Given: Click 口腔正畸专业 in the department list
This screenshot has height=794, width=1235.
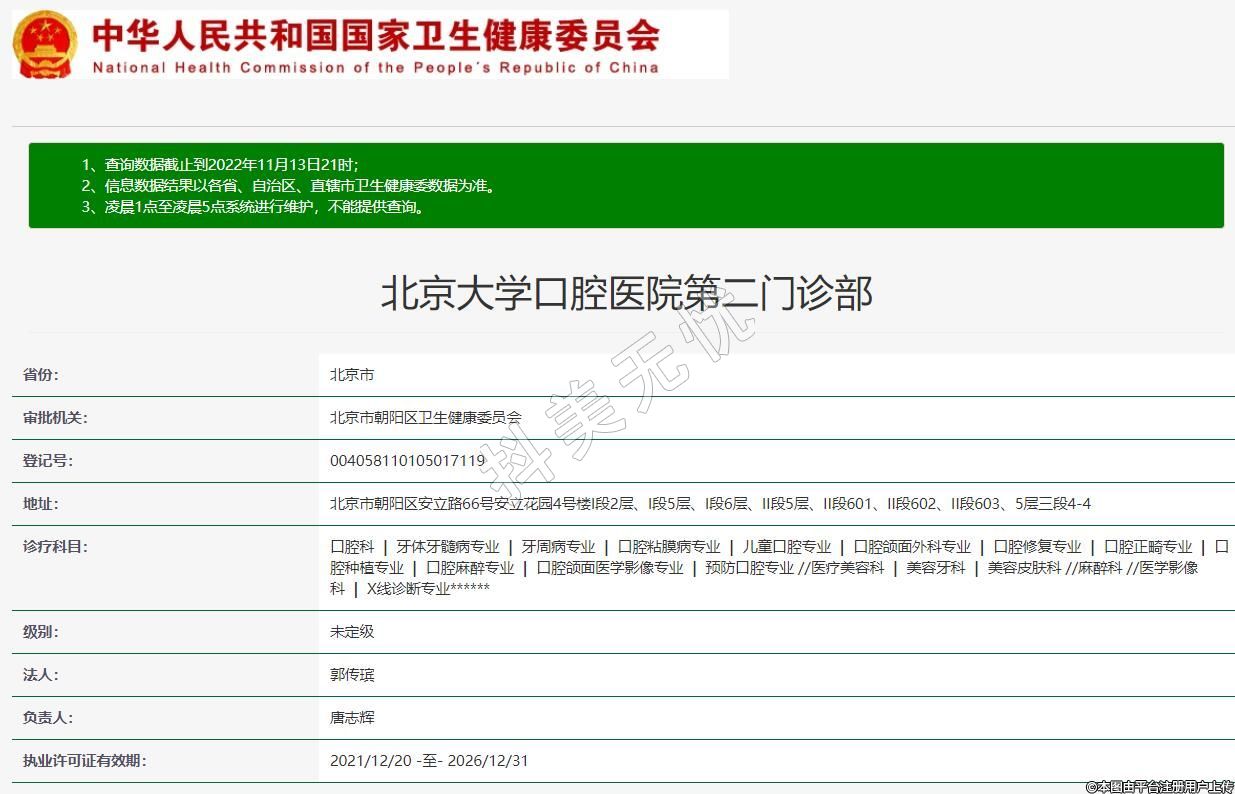Looking at the screenshot, I should (x=1148, y=547).
